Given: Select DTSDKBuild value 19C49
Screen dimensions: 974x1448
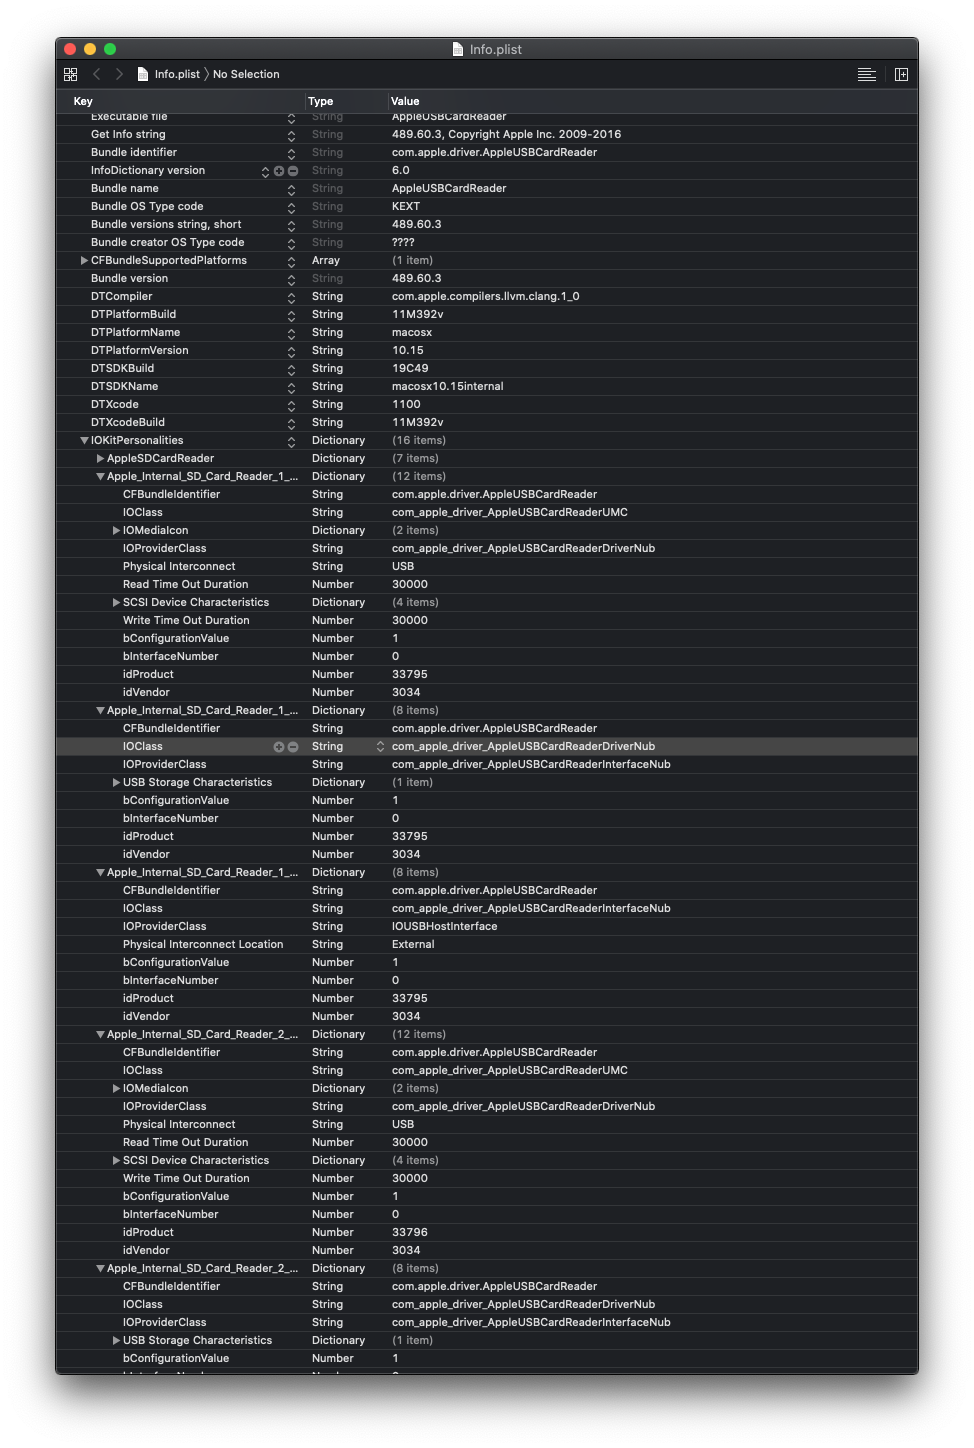Looking at the screenshot, I should pyautogui.click(x=410, y=368).
